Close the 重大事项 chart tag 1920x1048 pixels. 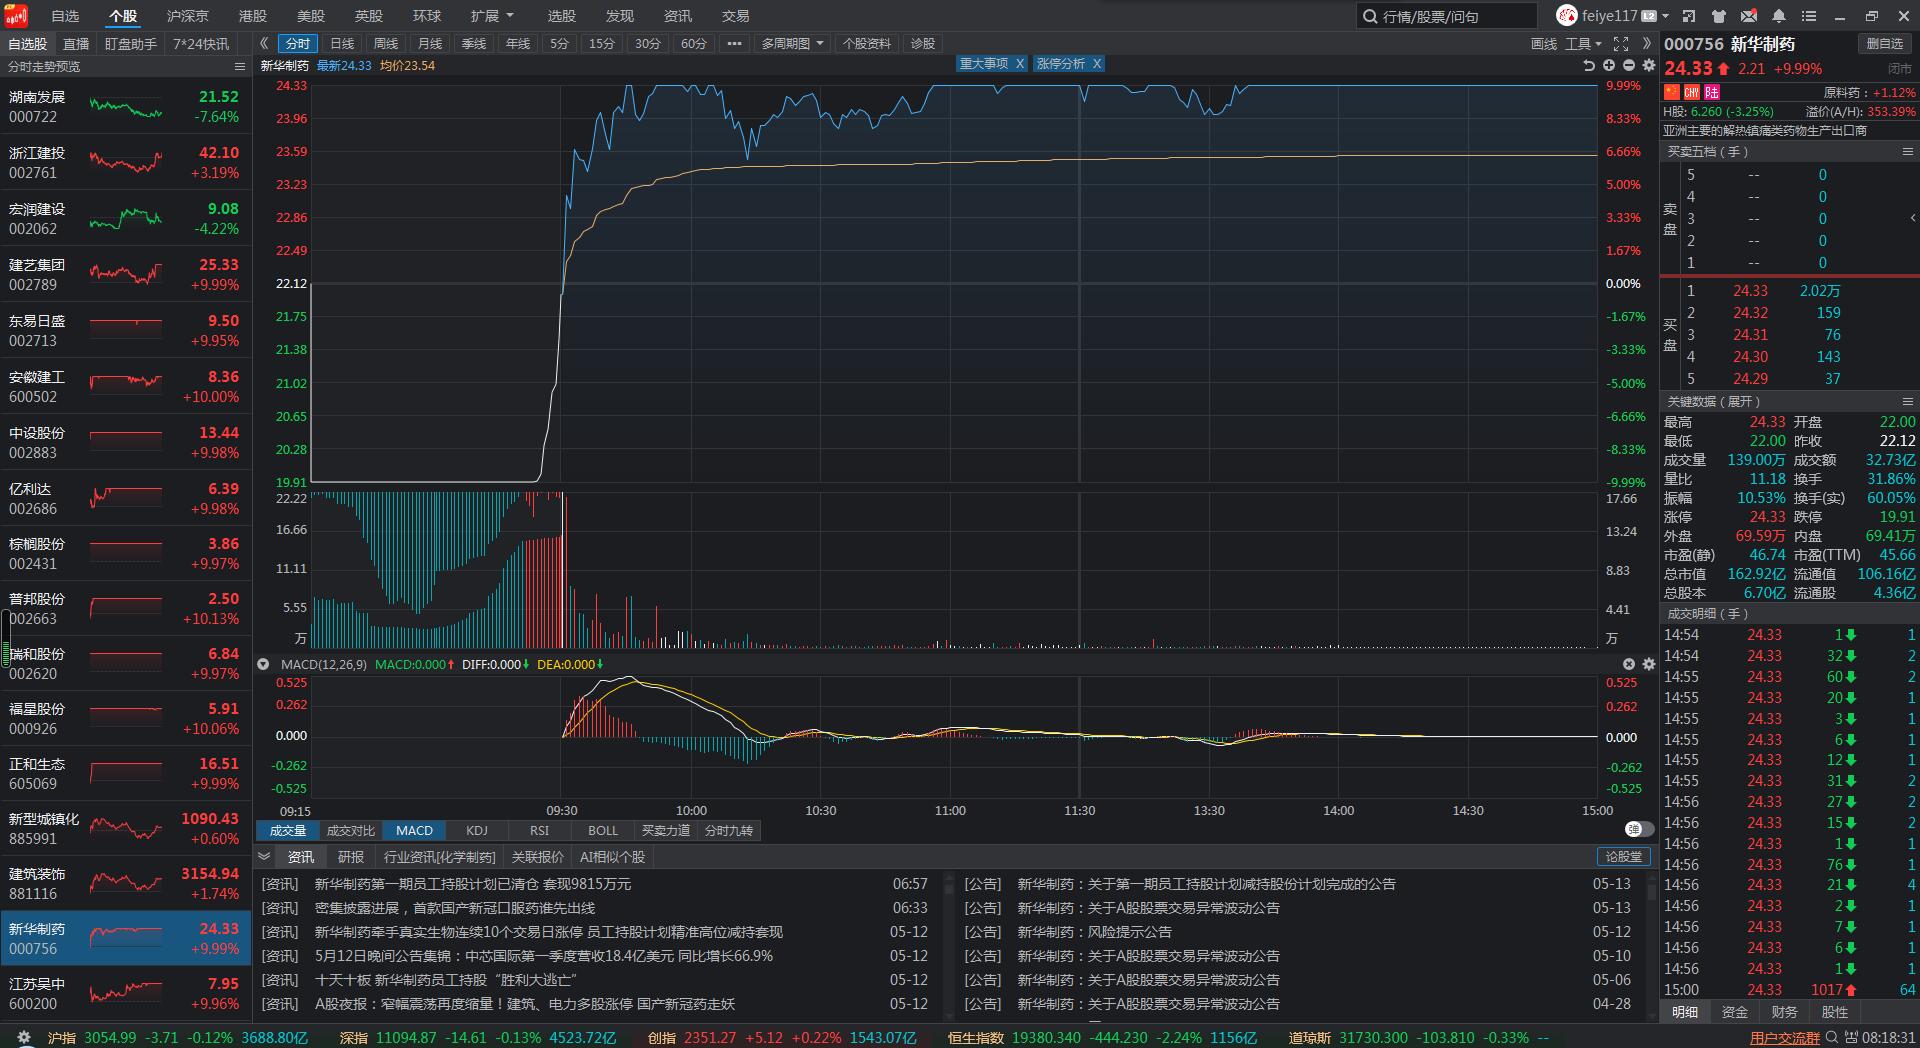1019,64
